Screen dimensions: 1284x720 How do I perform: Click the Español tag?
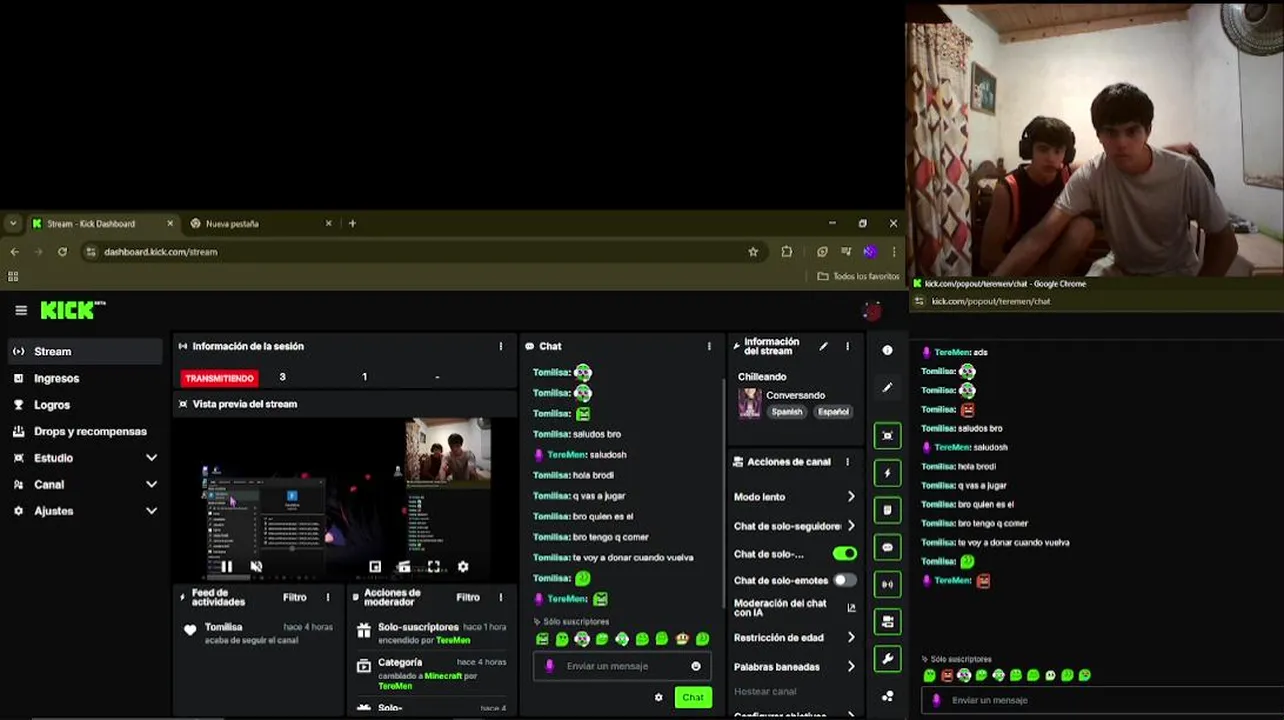pos(833,412)
